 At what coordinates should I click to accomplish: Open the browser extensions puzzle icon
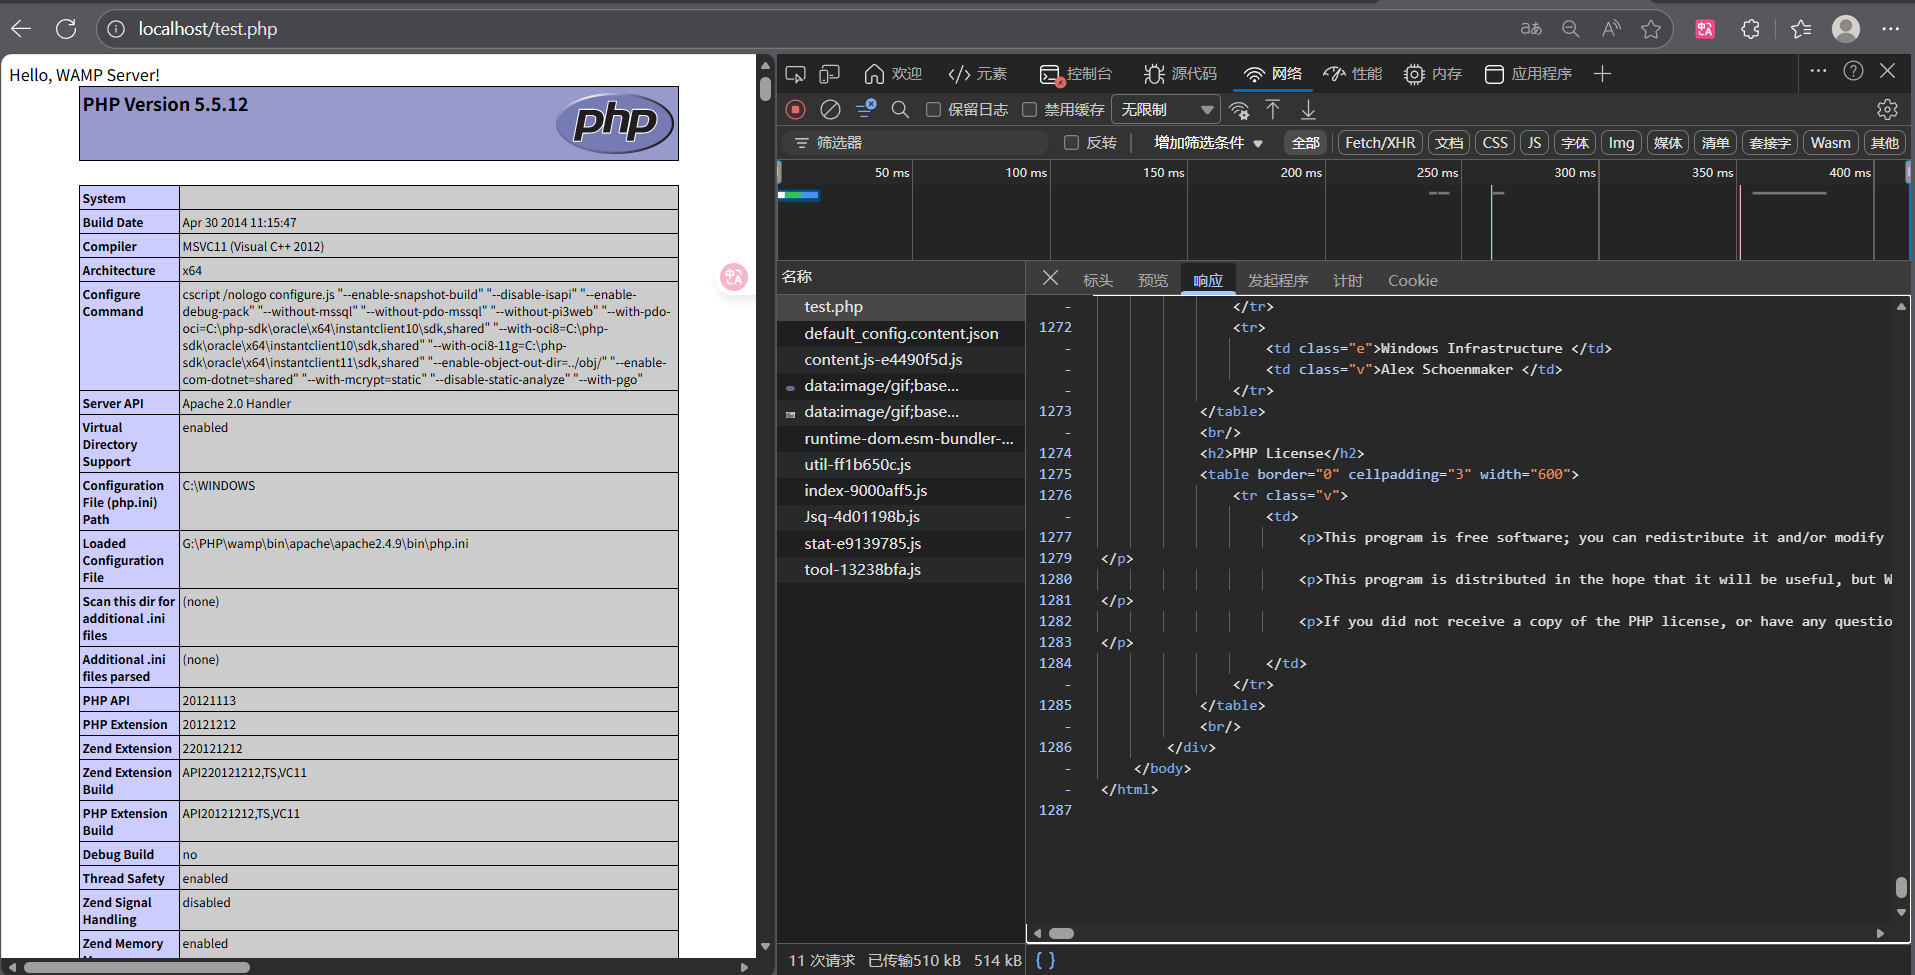pos(1750,29)
